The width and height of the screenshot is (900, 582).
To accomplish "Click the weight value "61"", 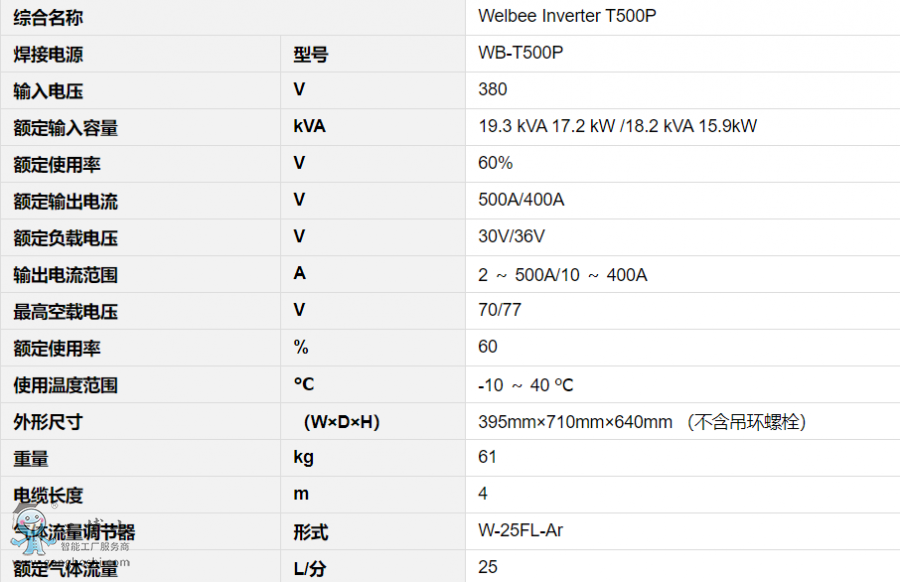I will click(x=488, y=458).
